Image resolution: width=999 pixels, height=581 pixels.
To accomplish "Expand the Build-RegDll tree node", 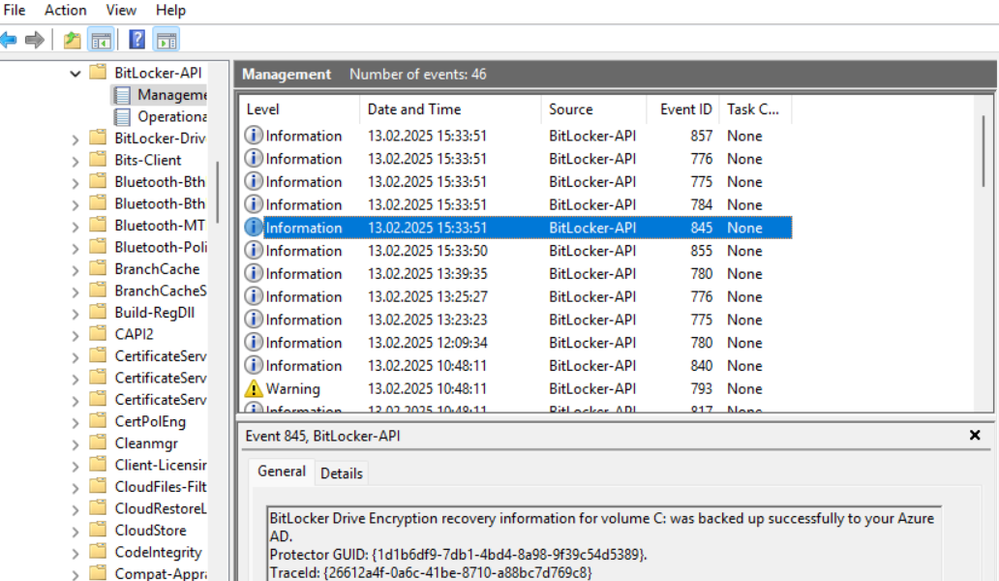I will point(75,314).
